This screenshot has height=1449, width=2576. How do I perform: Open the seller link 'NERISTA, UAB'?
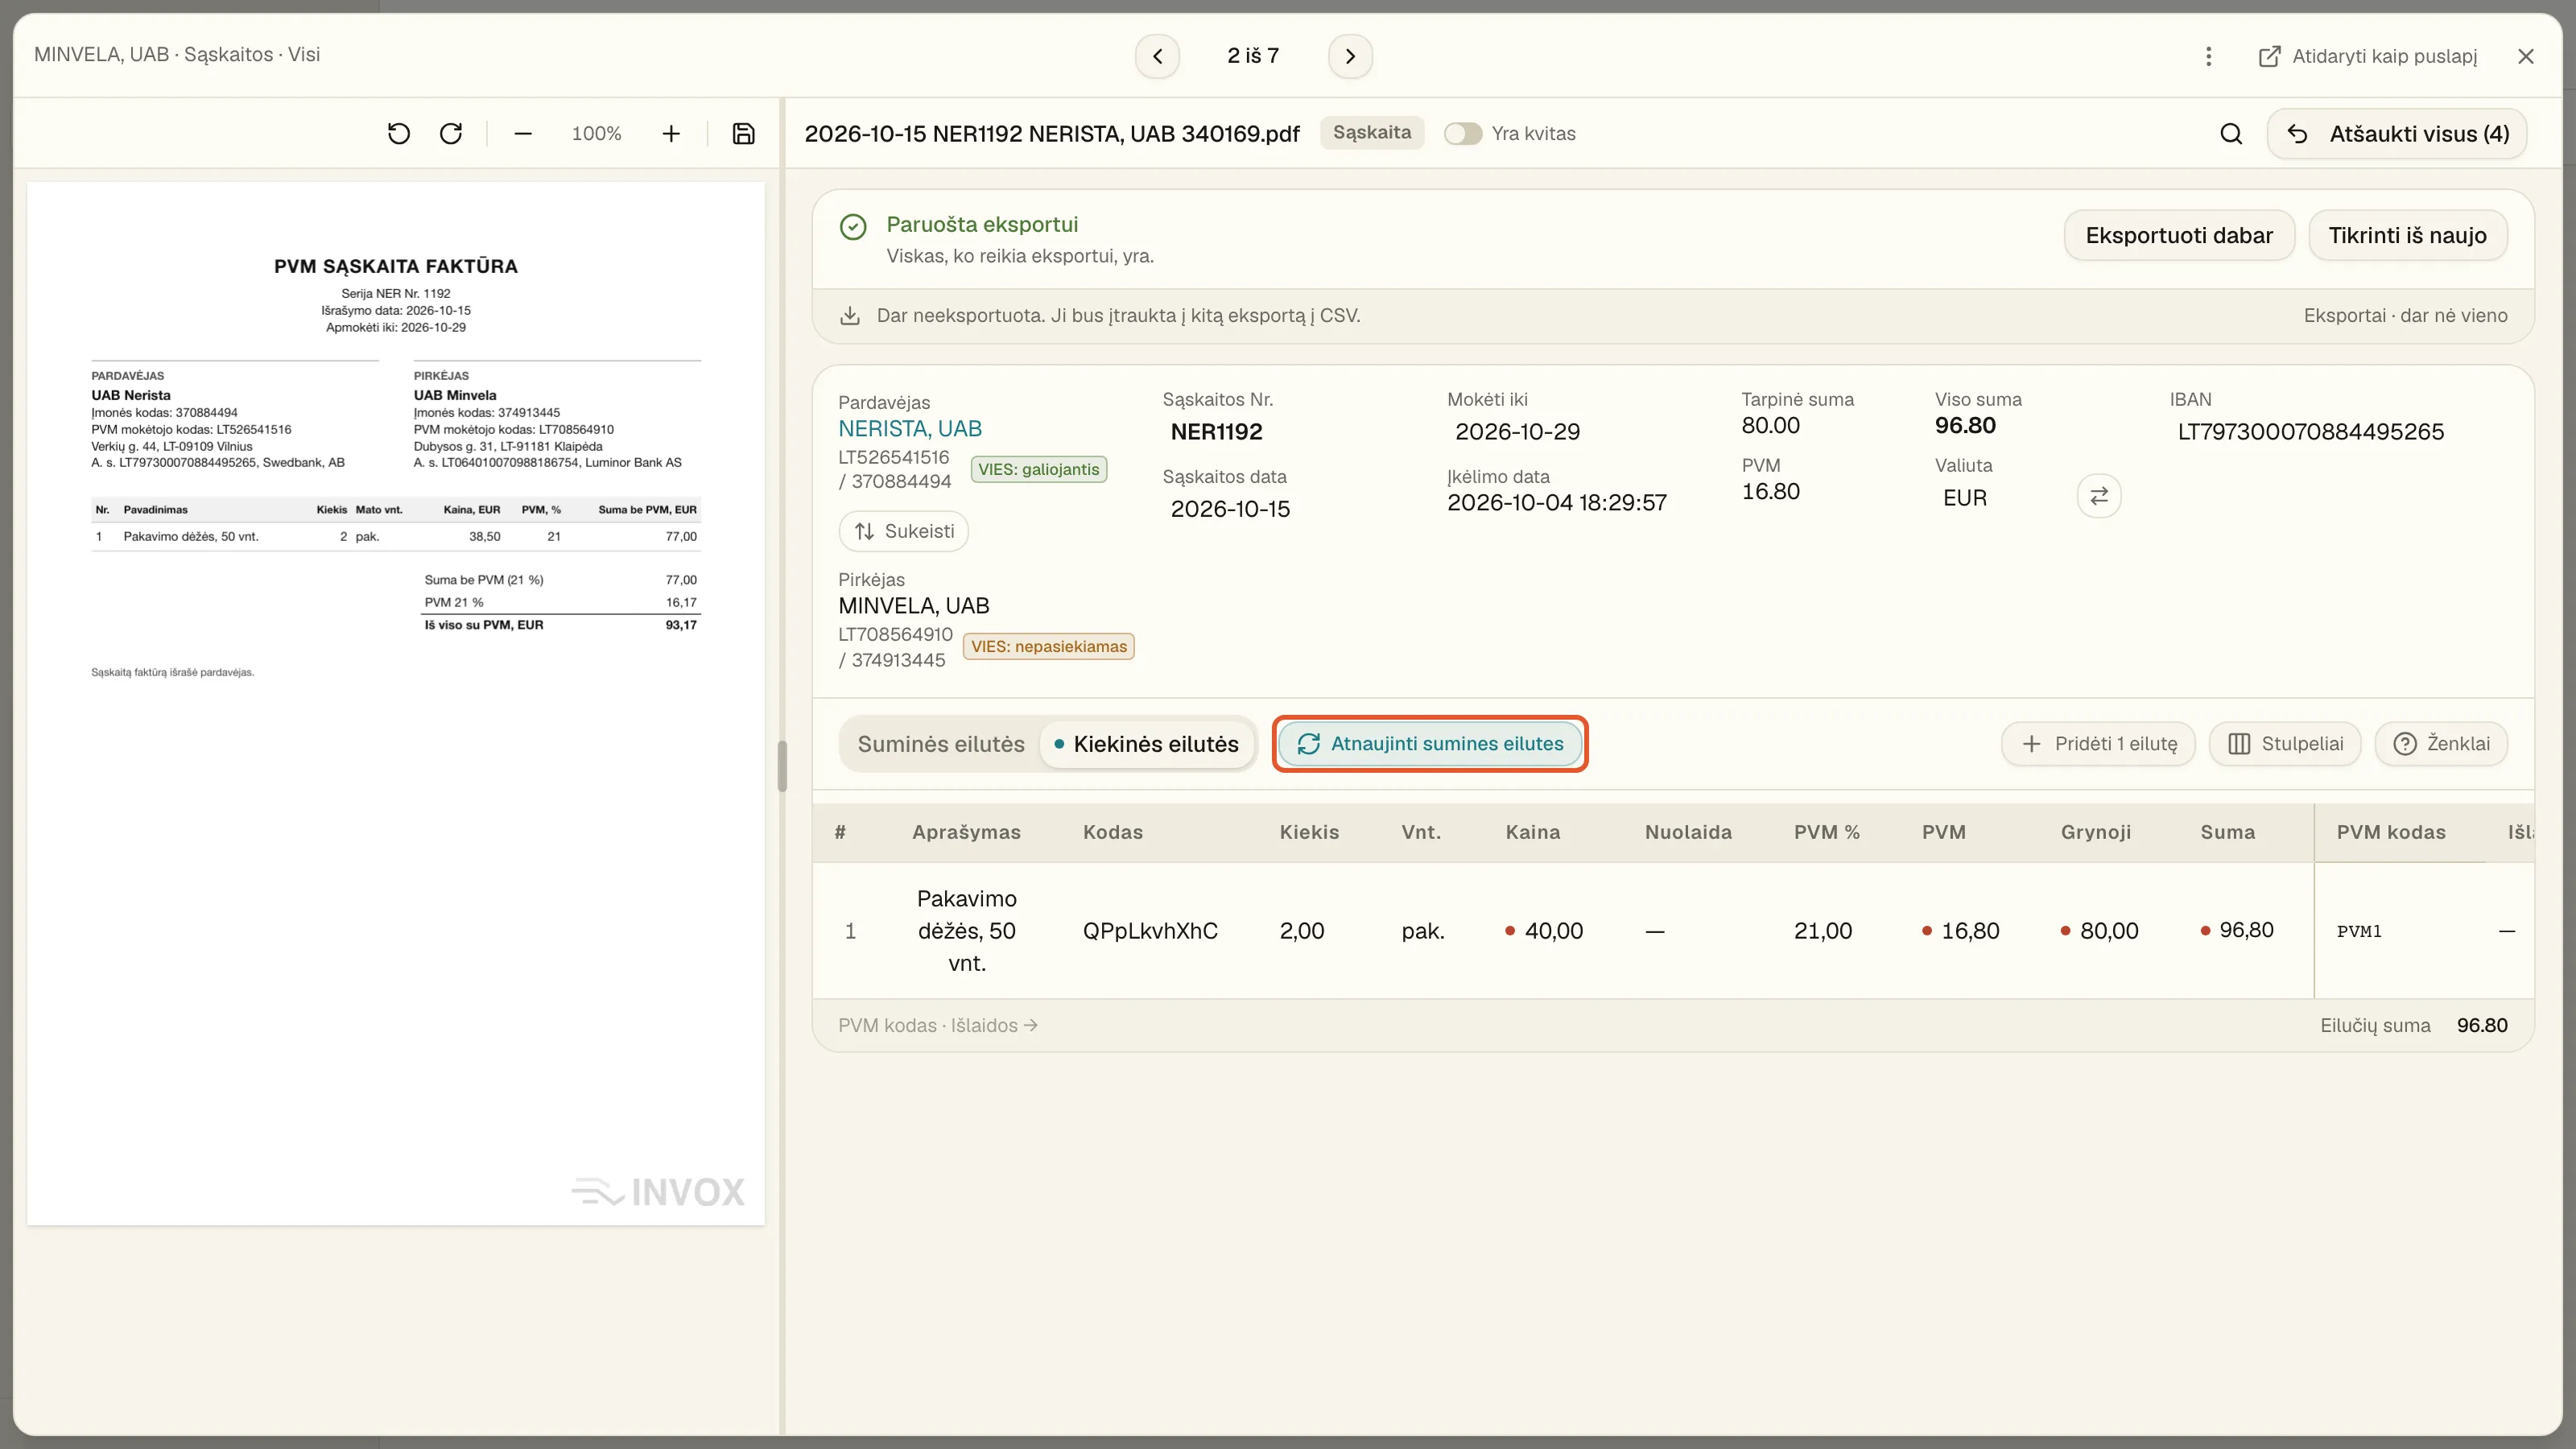coord(910,429)
